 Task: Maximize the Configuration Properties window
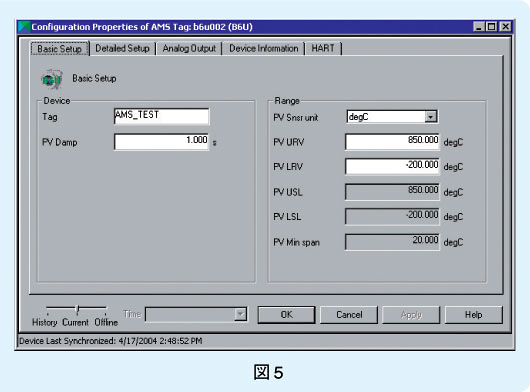(491, 27)
